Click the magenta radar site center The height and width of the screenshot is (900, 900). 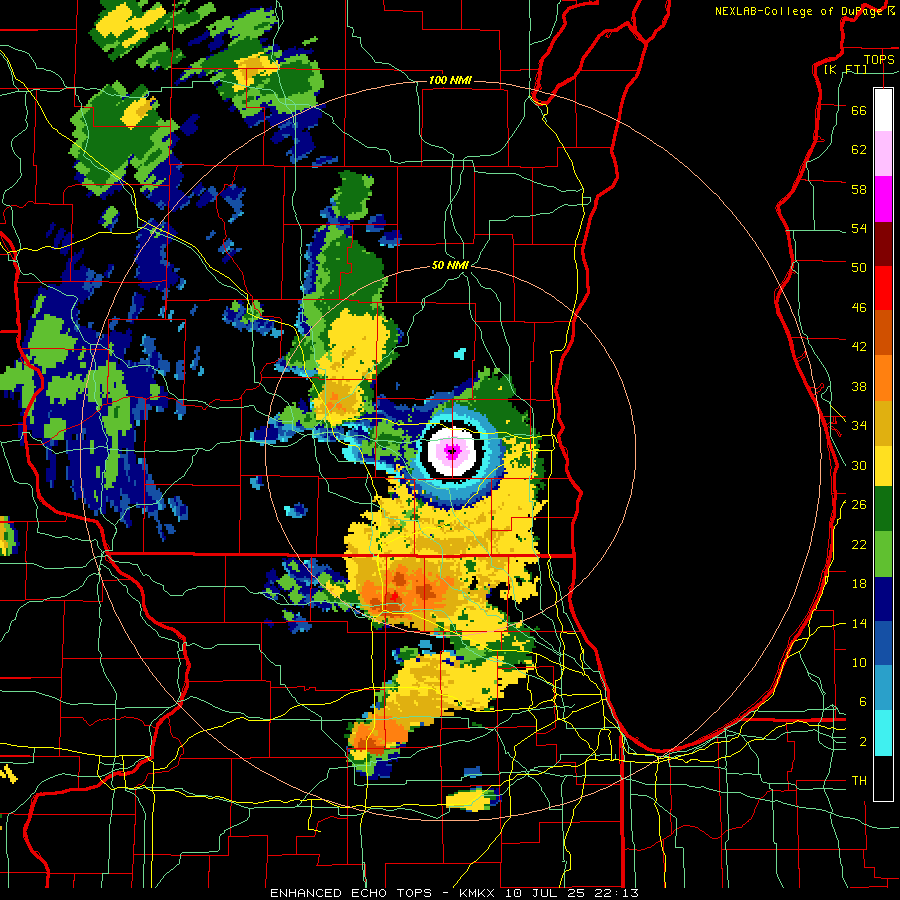click(452, 452)
